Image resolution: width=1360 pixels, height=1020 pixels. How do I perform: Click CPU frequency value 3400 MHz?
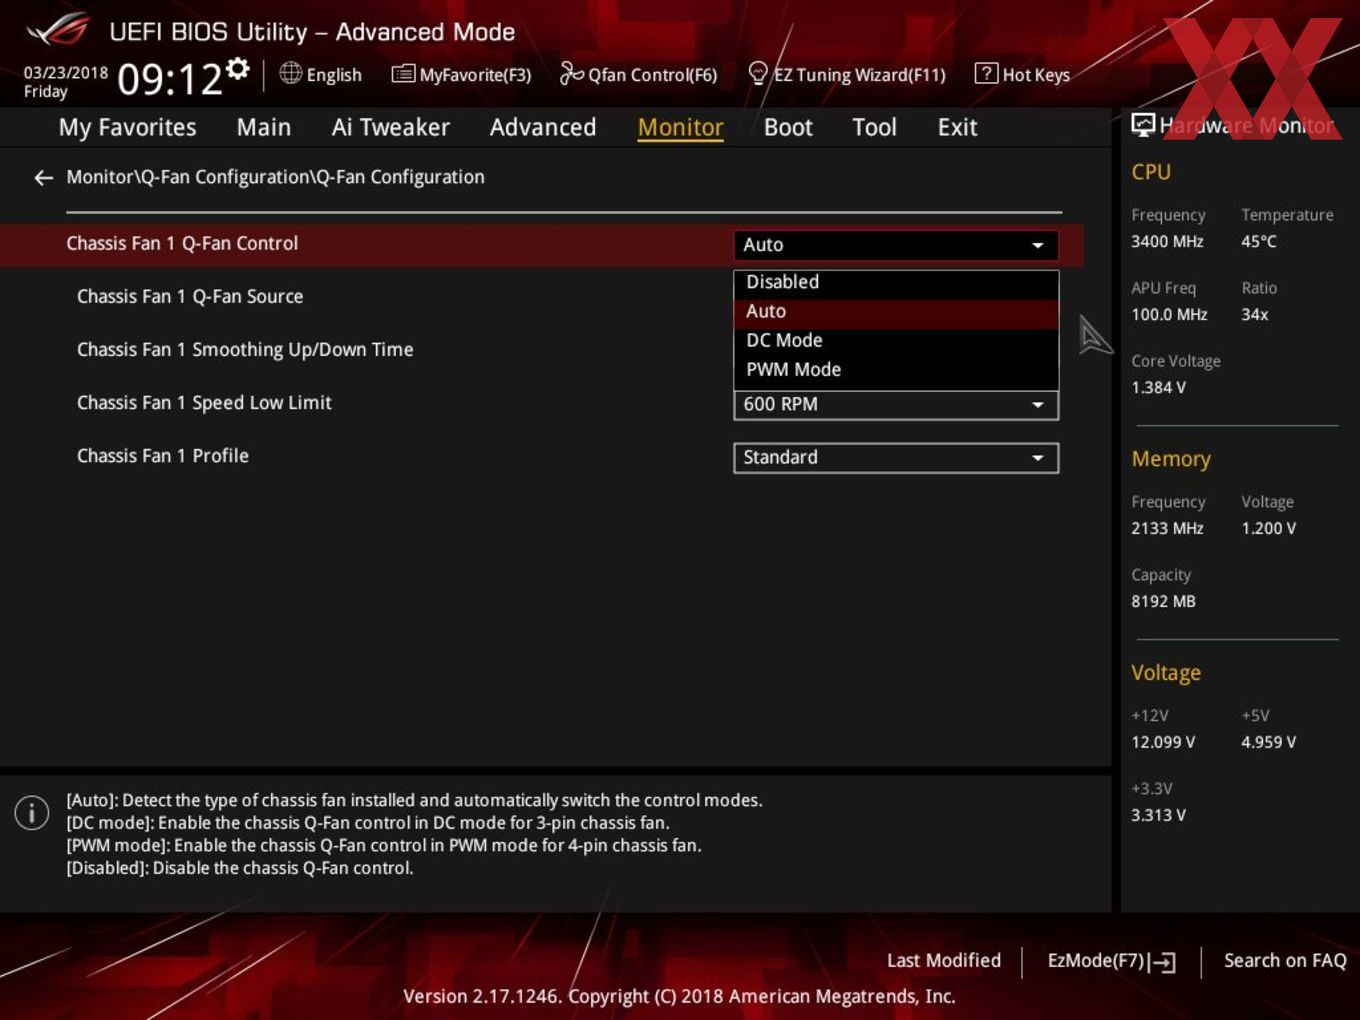pos(1167,241)
